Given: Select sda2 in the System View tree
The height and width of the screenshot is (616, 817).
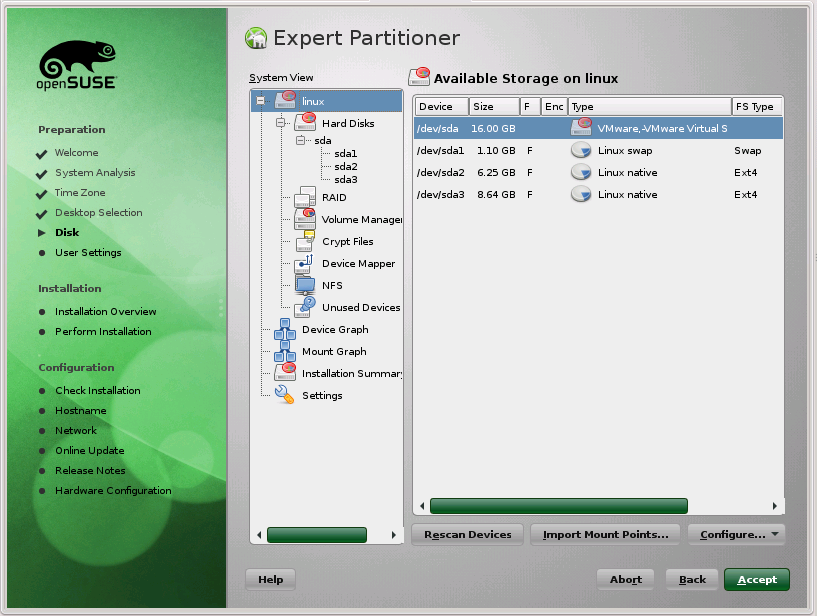Looking at the screenshot, I should (x=345, y=166).
